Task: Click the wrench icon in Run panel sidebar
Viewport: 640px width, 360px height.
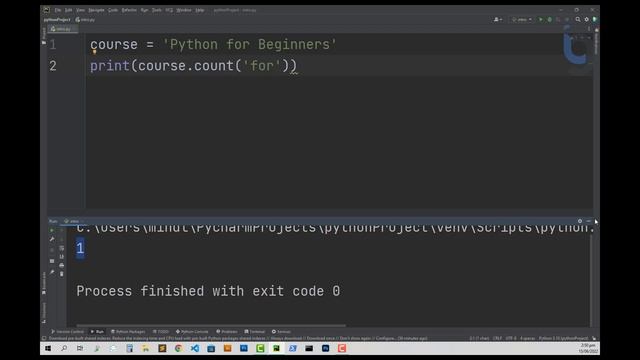Action: click(52, 239)
